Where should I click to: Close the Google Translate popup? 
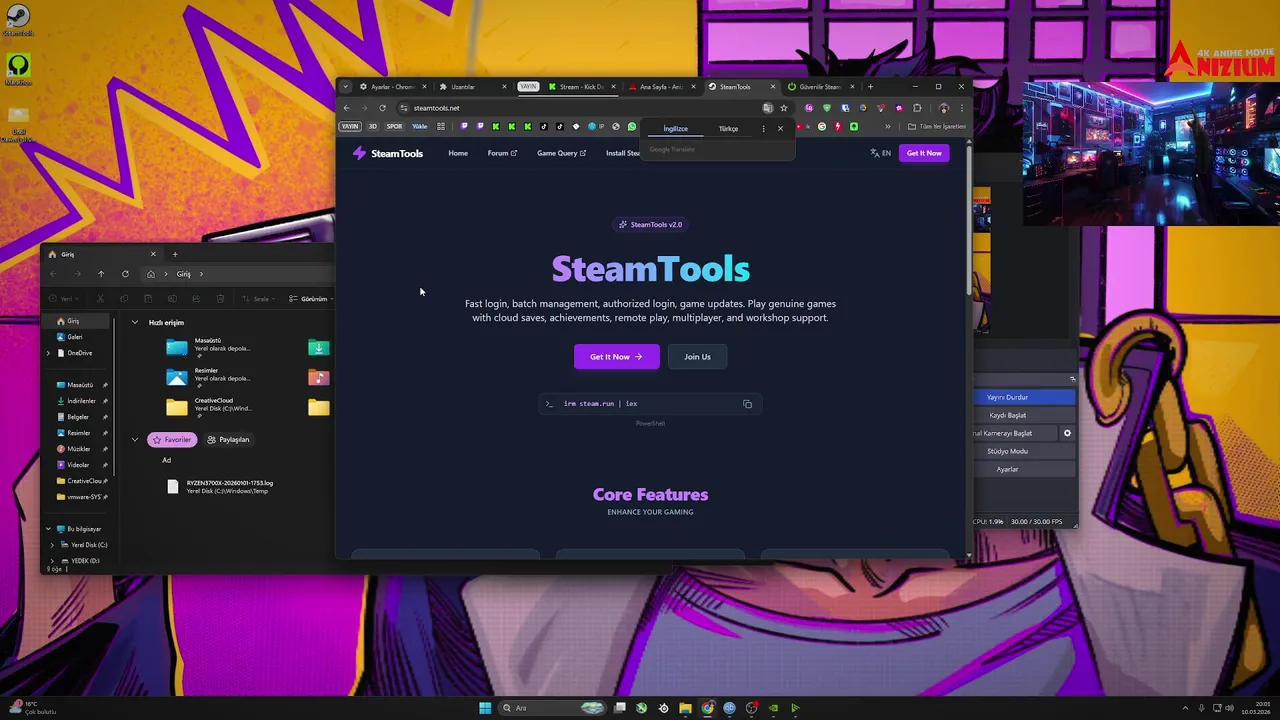[x=780, y=128]
